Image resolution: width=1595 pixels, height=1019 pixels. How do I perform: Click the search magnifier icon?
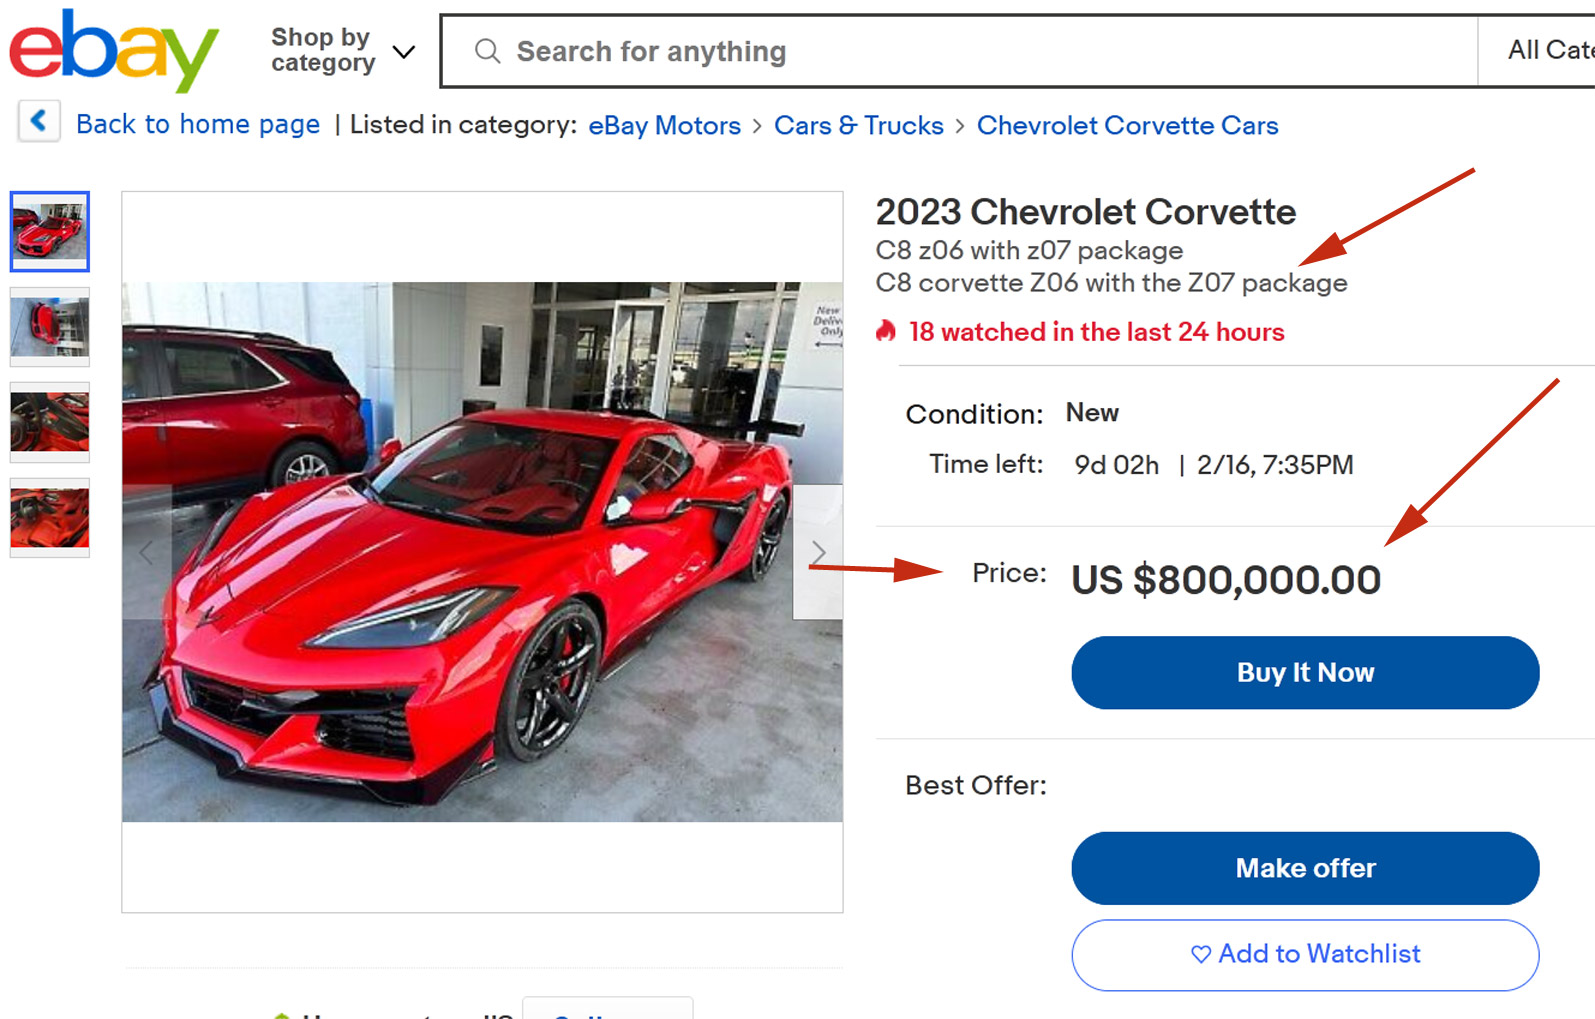coord(487,51)
